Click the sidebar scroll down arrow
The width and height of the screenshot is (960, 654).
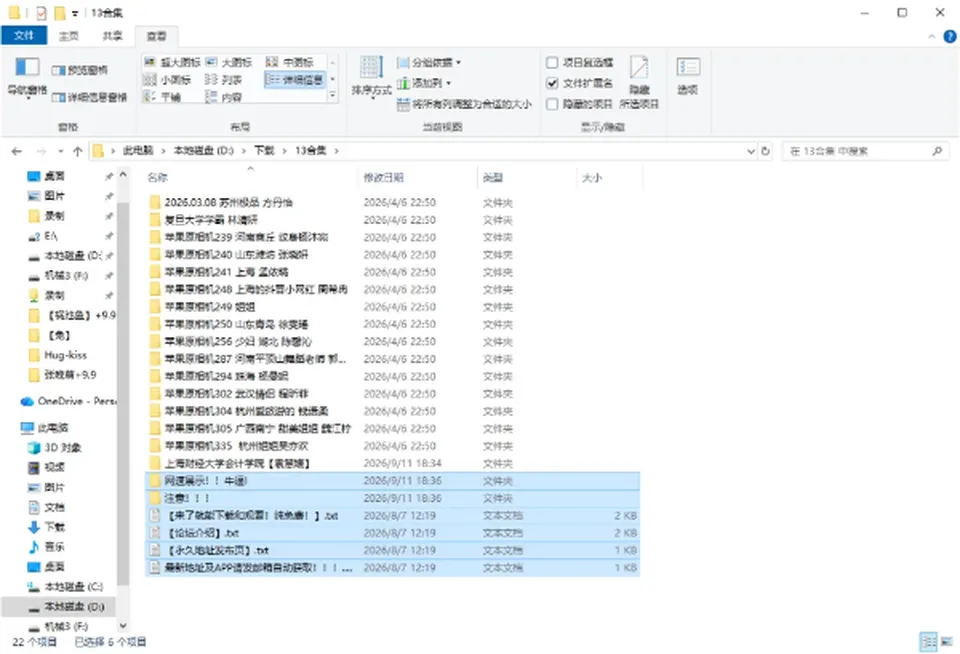[x=123, y=625]
